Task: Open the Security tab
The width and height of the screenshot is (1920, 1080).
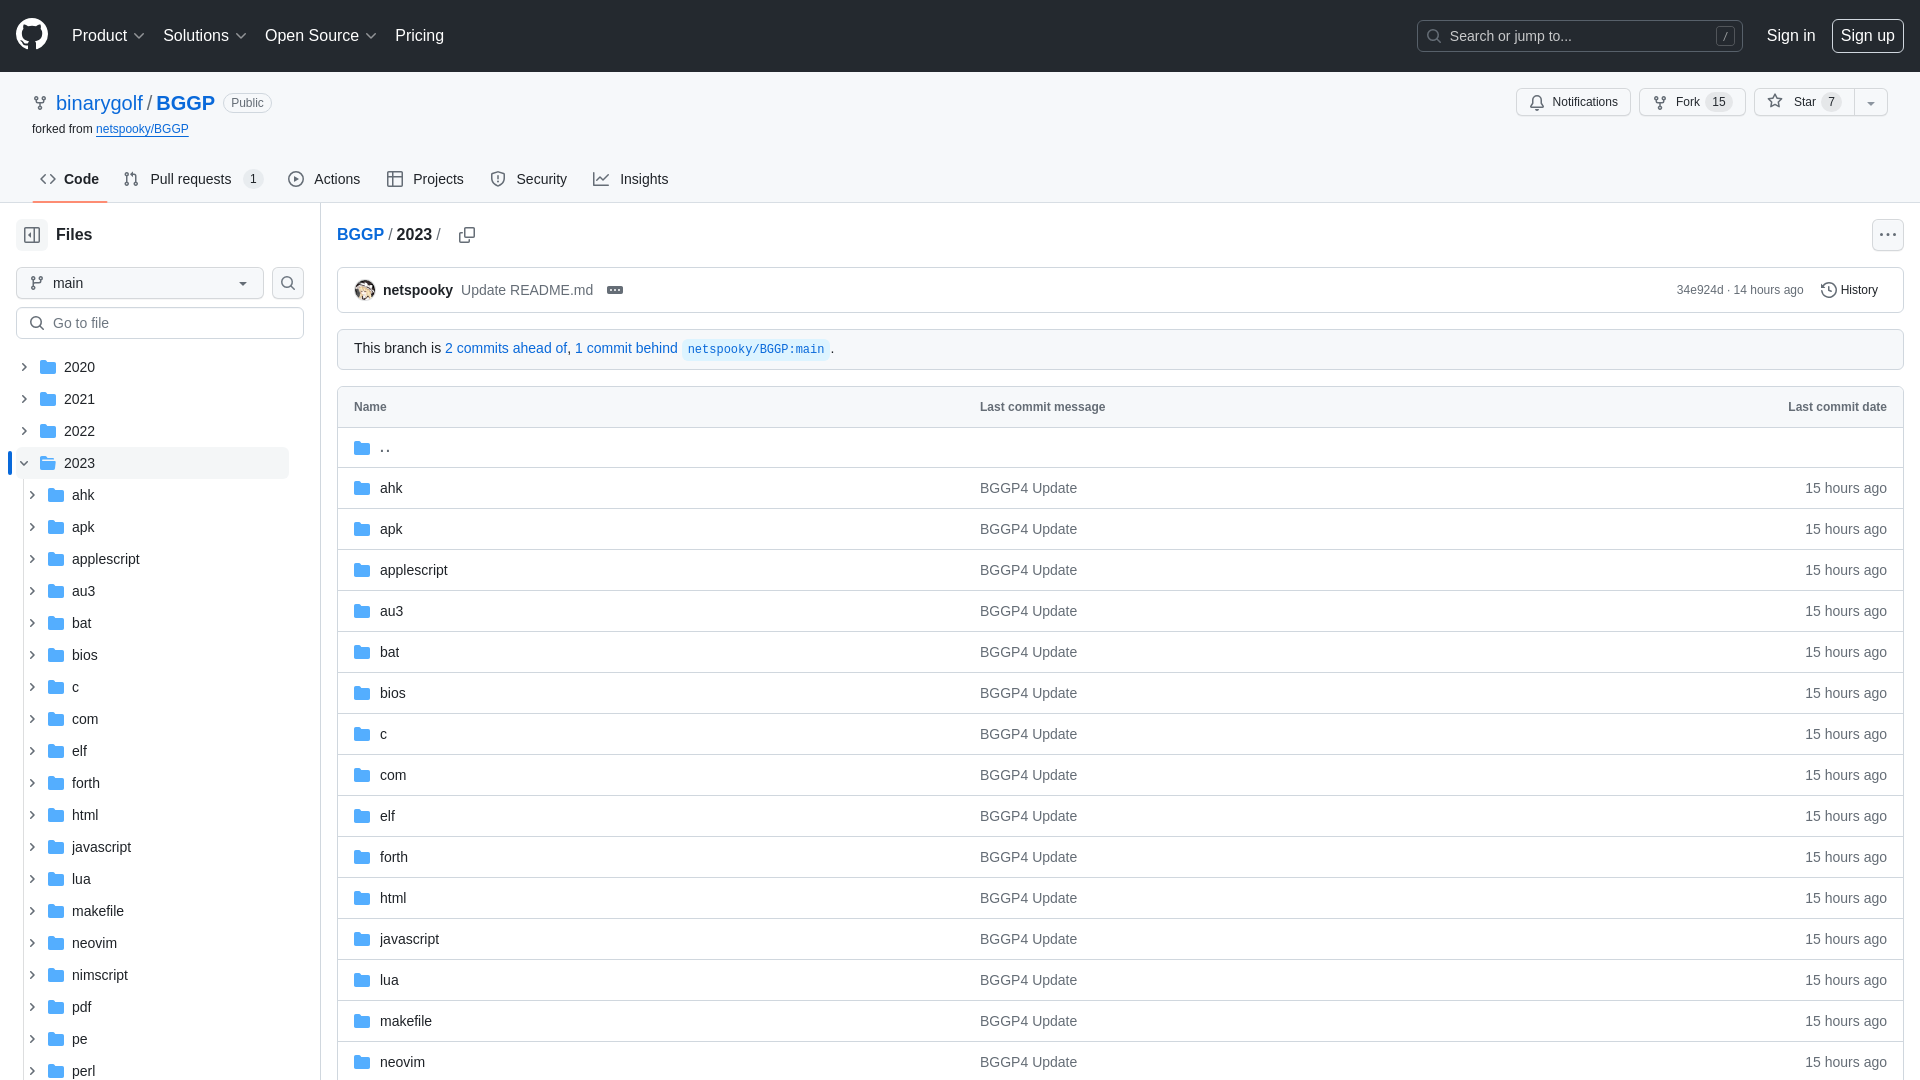Action: [x=528, y=179]
